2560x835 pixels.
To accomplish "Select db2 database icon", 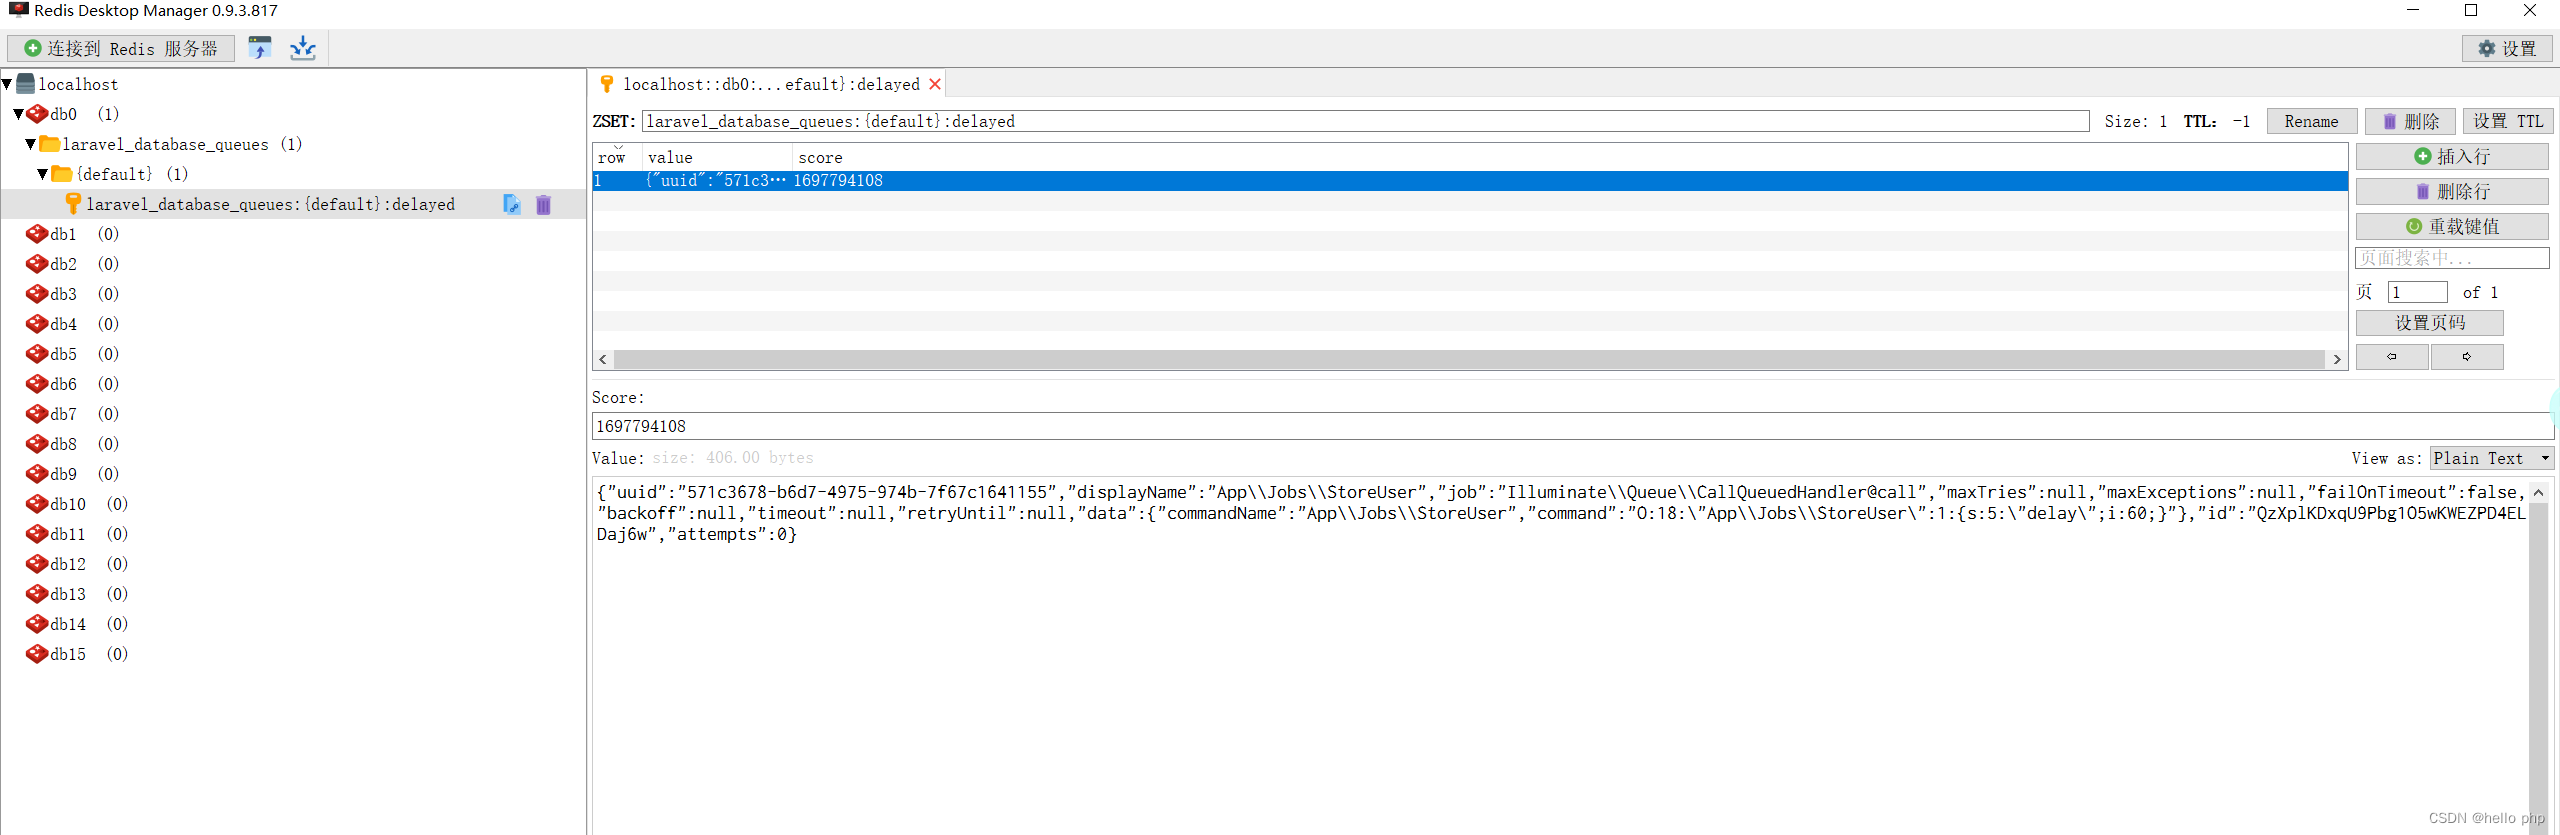I will point(37,264).
